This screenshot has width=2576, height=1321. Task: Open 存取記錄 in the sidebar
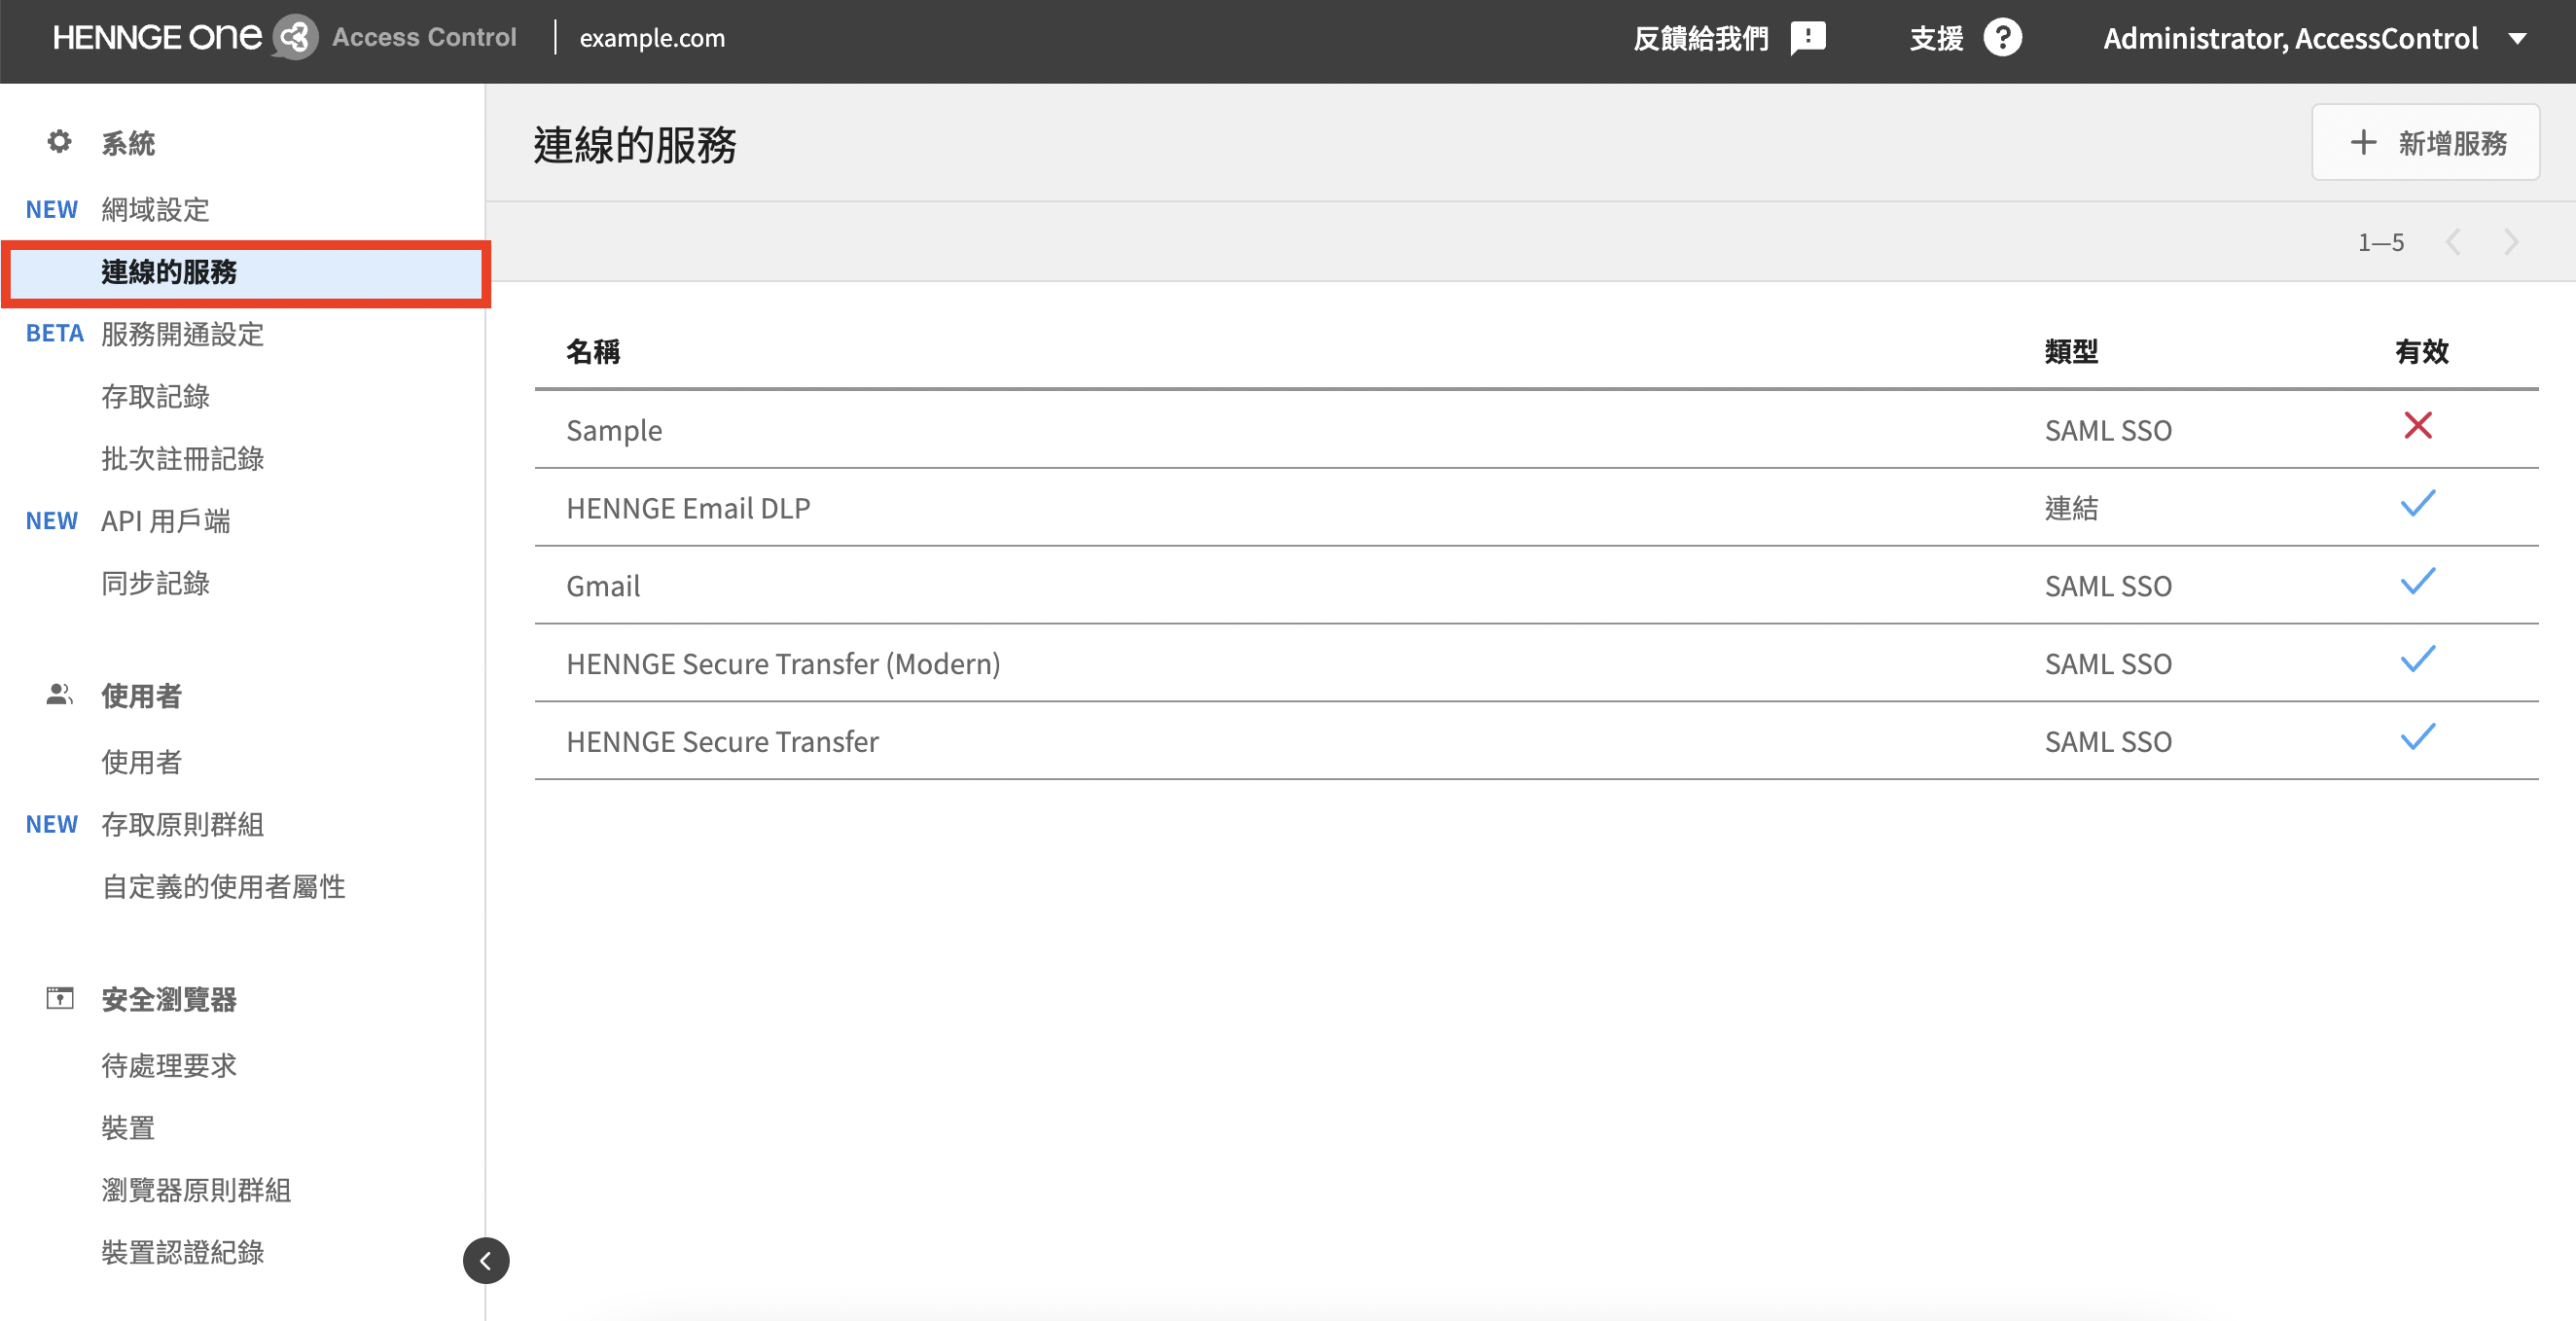pyautogui.click(x=155, y=397)
